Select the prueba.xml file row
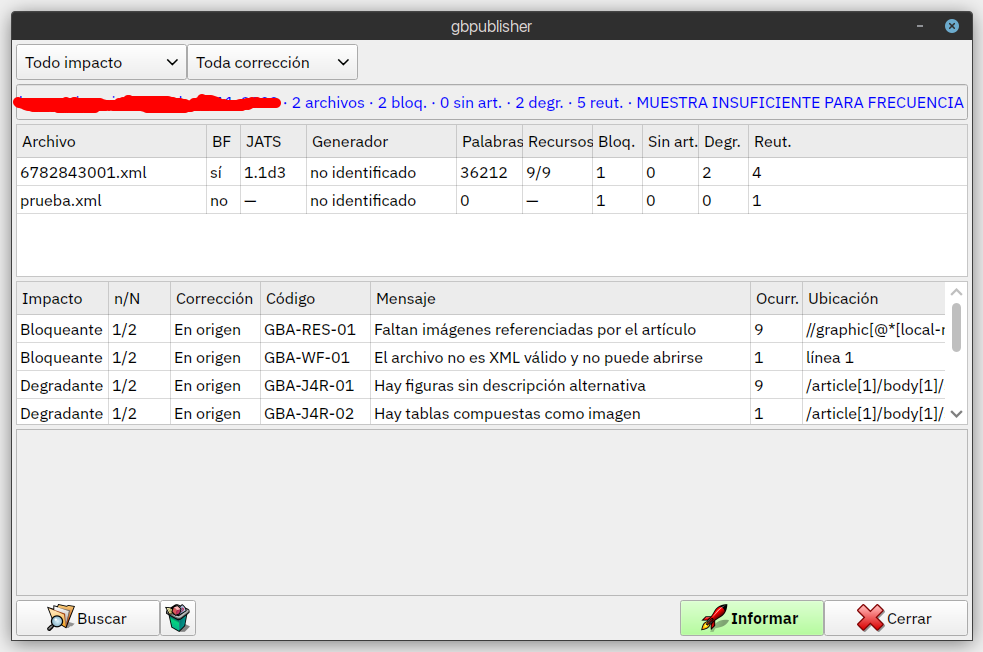This screenshot has height=652, width=983. (x=492, y=201)
